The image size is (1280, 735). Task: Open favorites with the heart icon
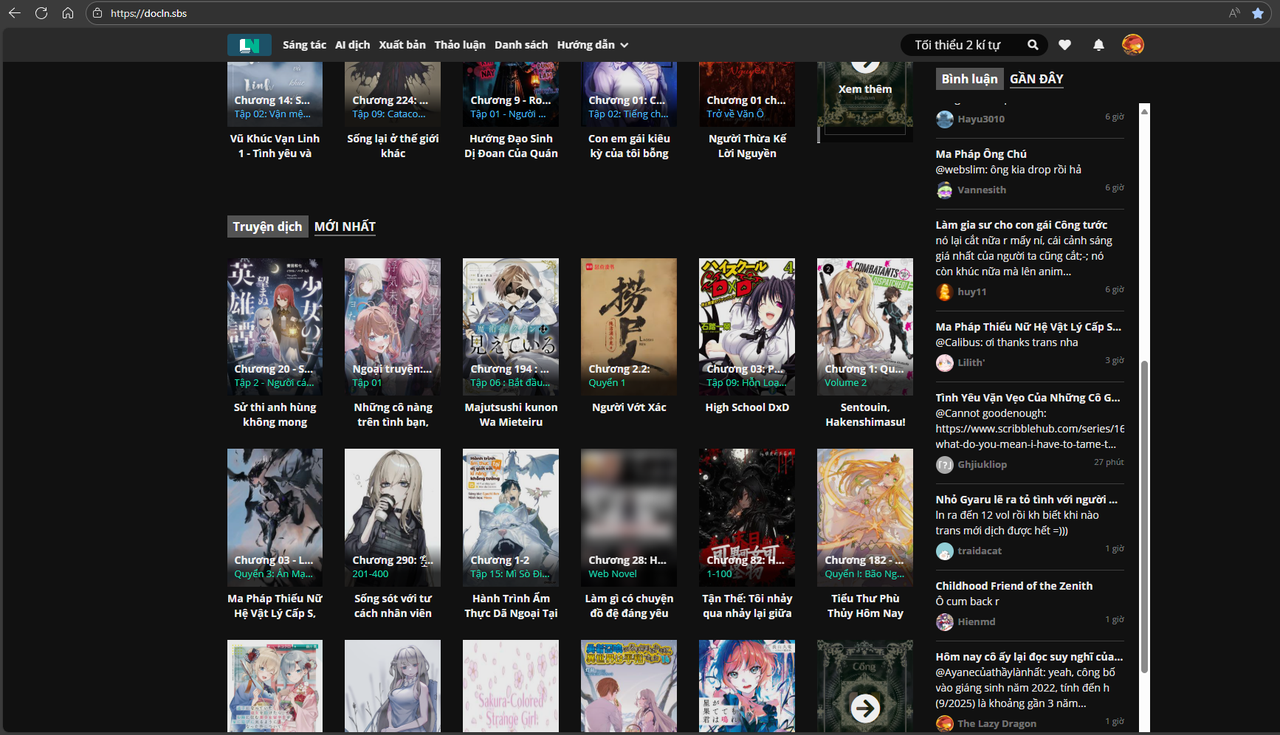click(1065, 45)
